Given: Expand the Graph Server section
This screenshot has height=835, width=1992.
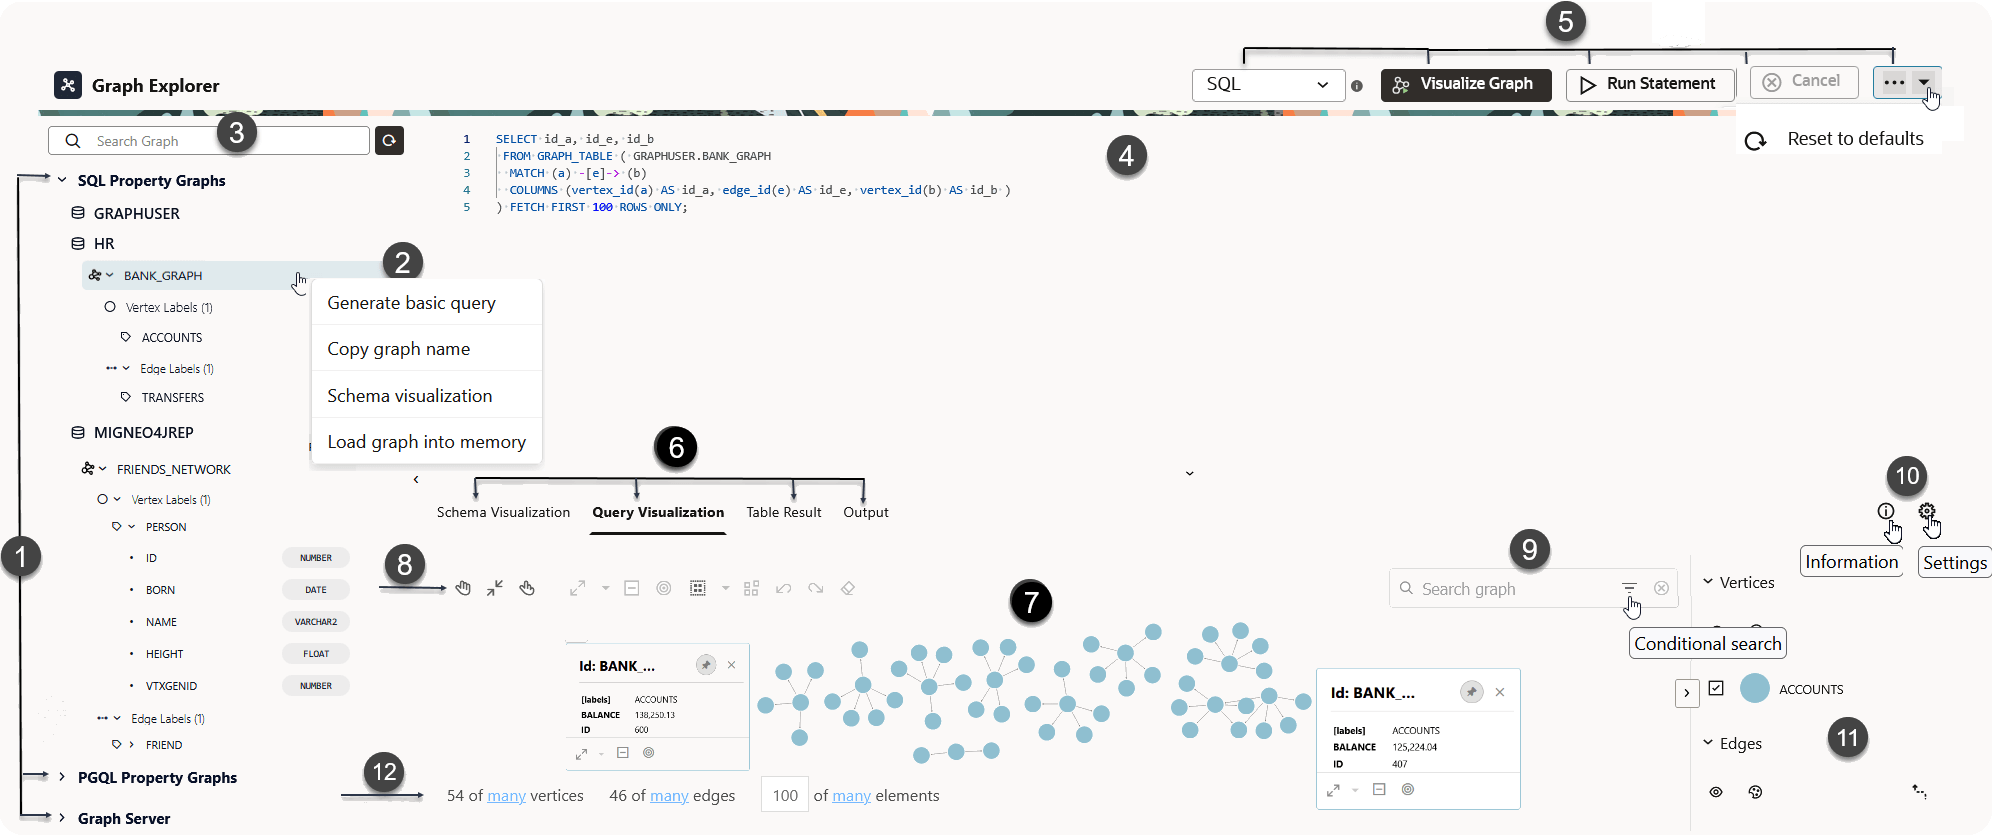Looking at the screenshot, I should (x=62, y=818).
